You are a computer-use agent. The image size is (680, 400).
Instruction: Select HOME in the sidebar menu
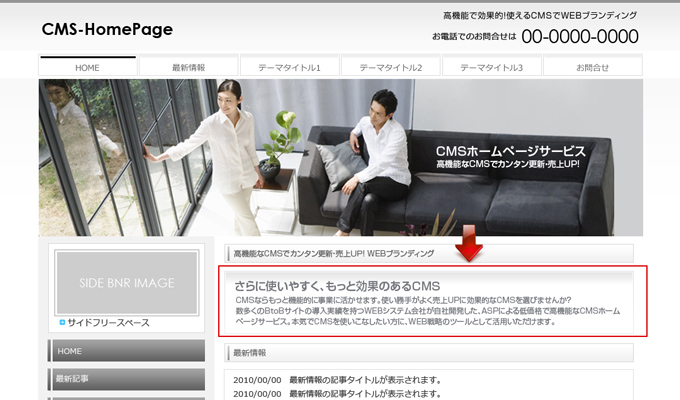pos(127,351)
